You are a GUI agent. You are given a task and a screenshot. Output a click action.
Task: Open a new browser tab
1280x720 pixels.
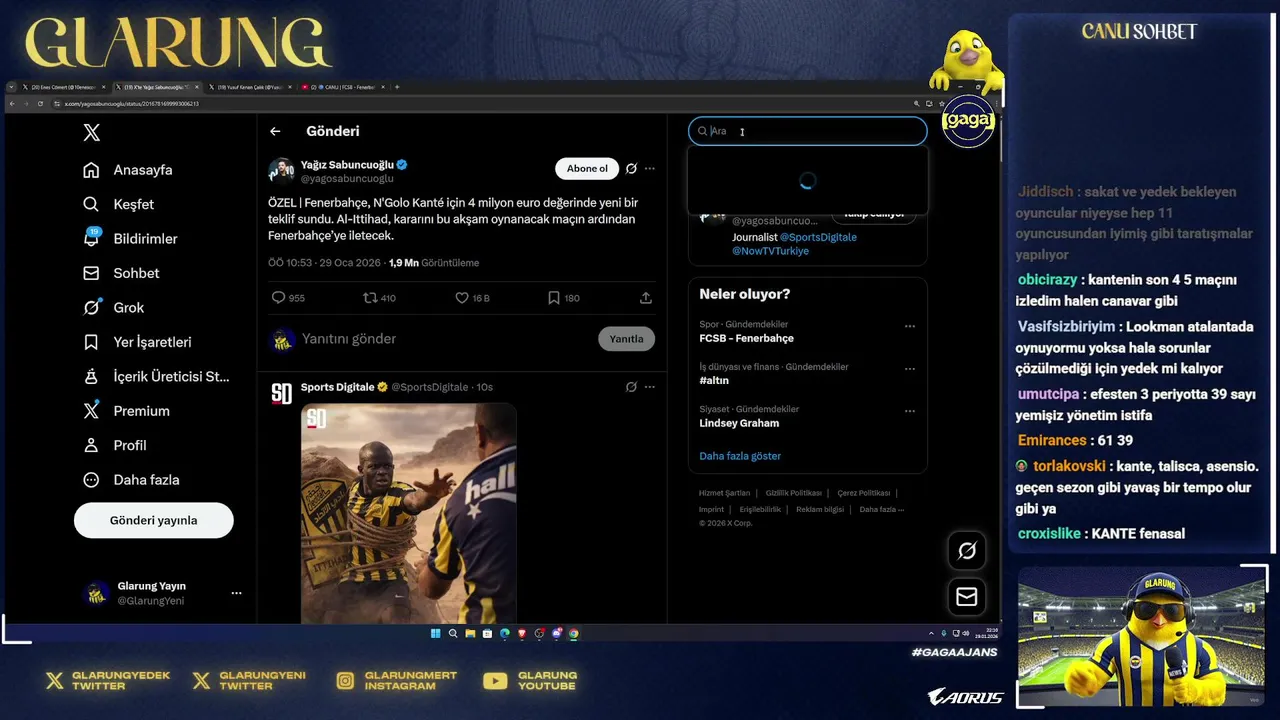[397, 87]
